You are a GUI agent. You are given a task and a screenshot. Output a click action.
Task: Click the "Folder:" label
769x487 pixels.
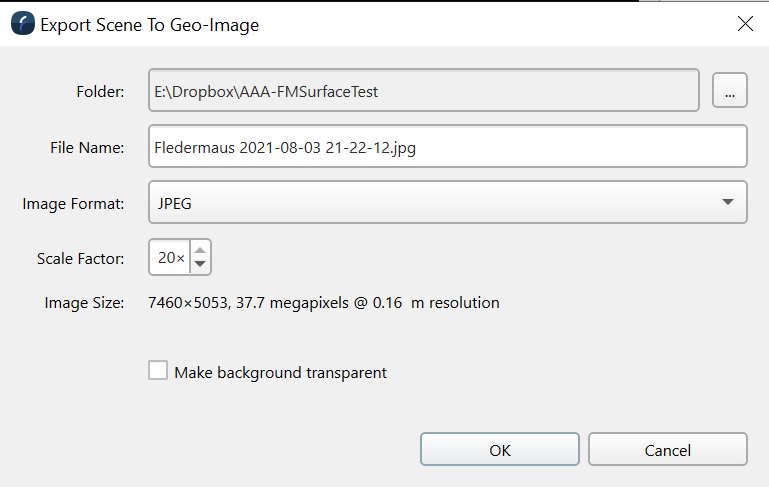[x=100, y=92]
